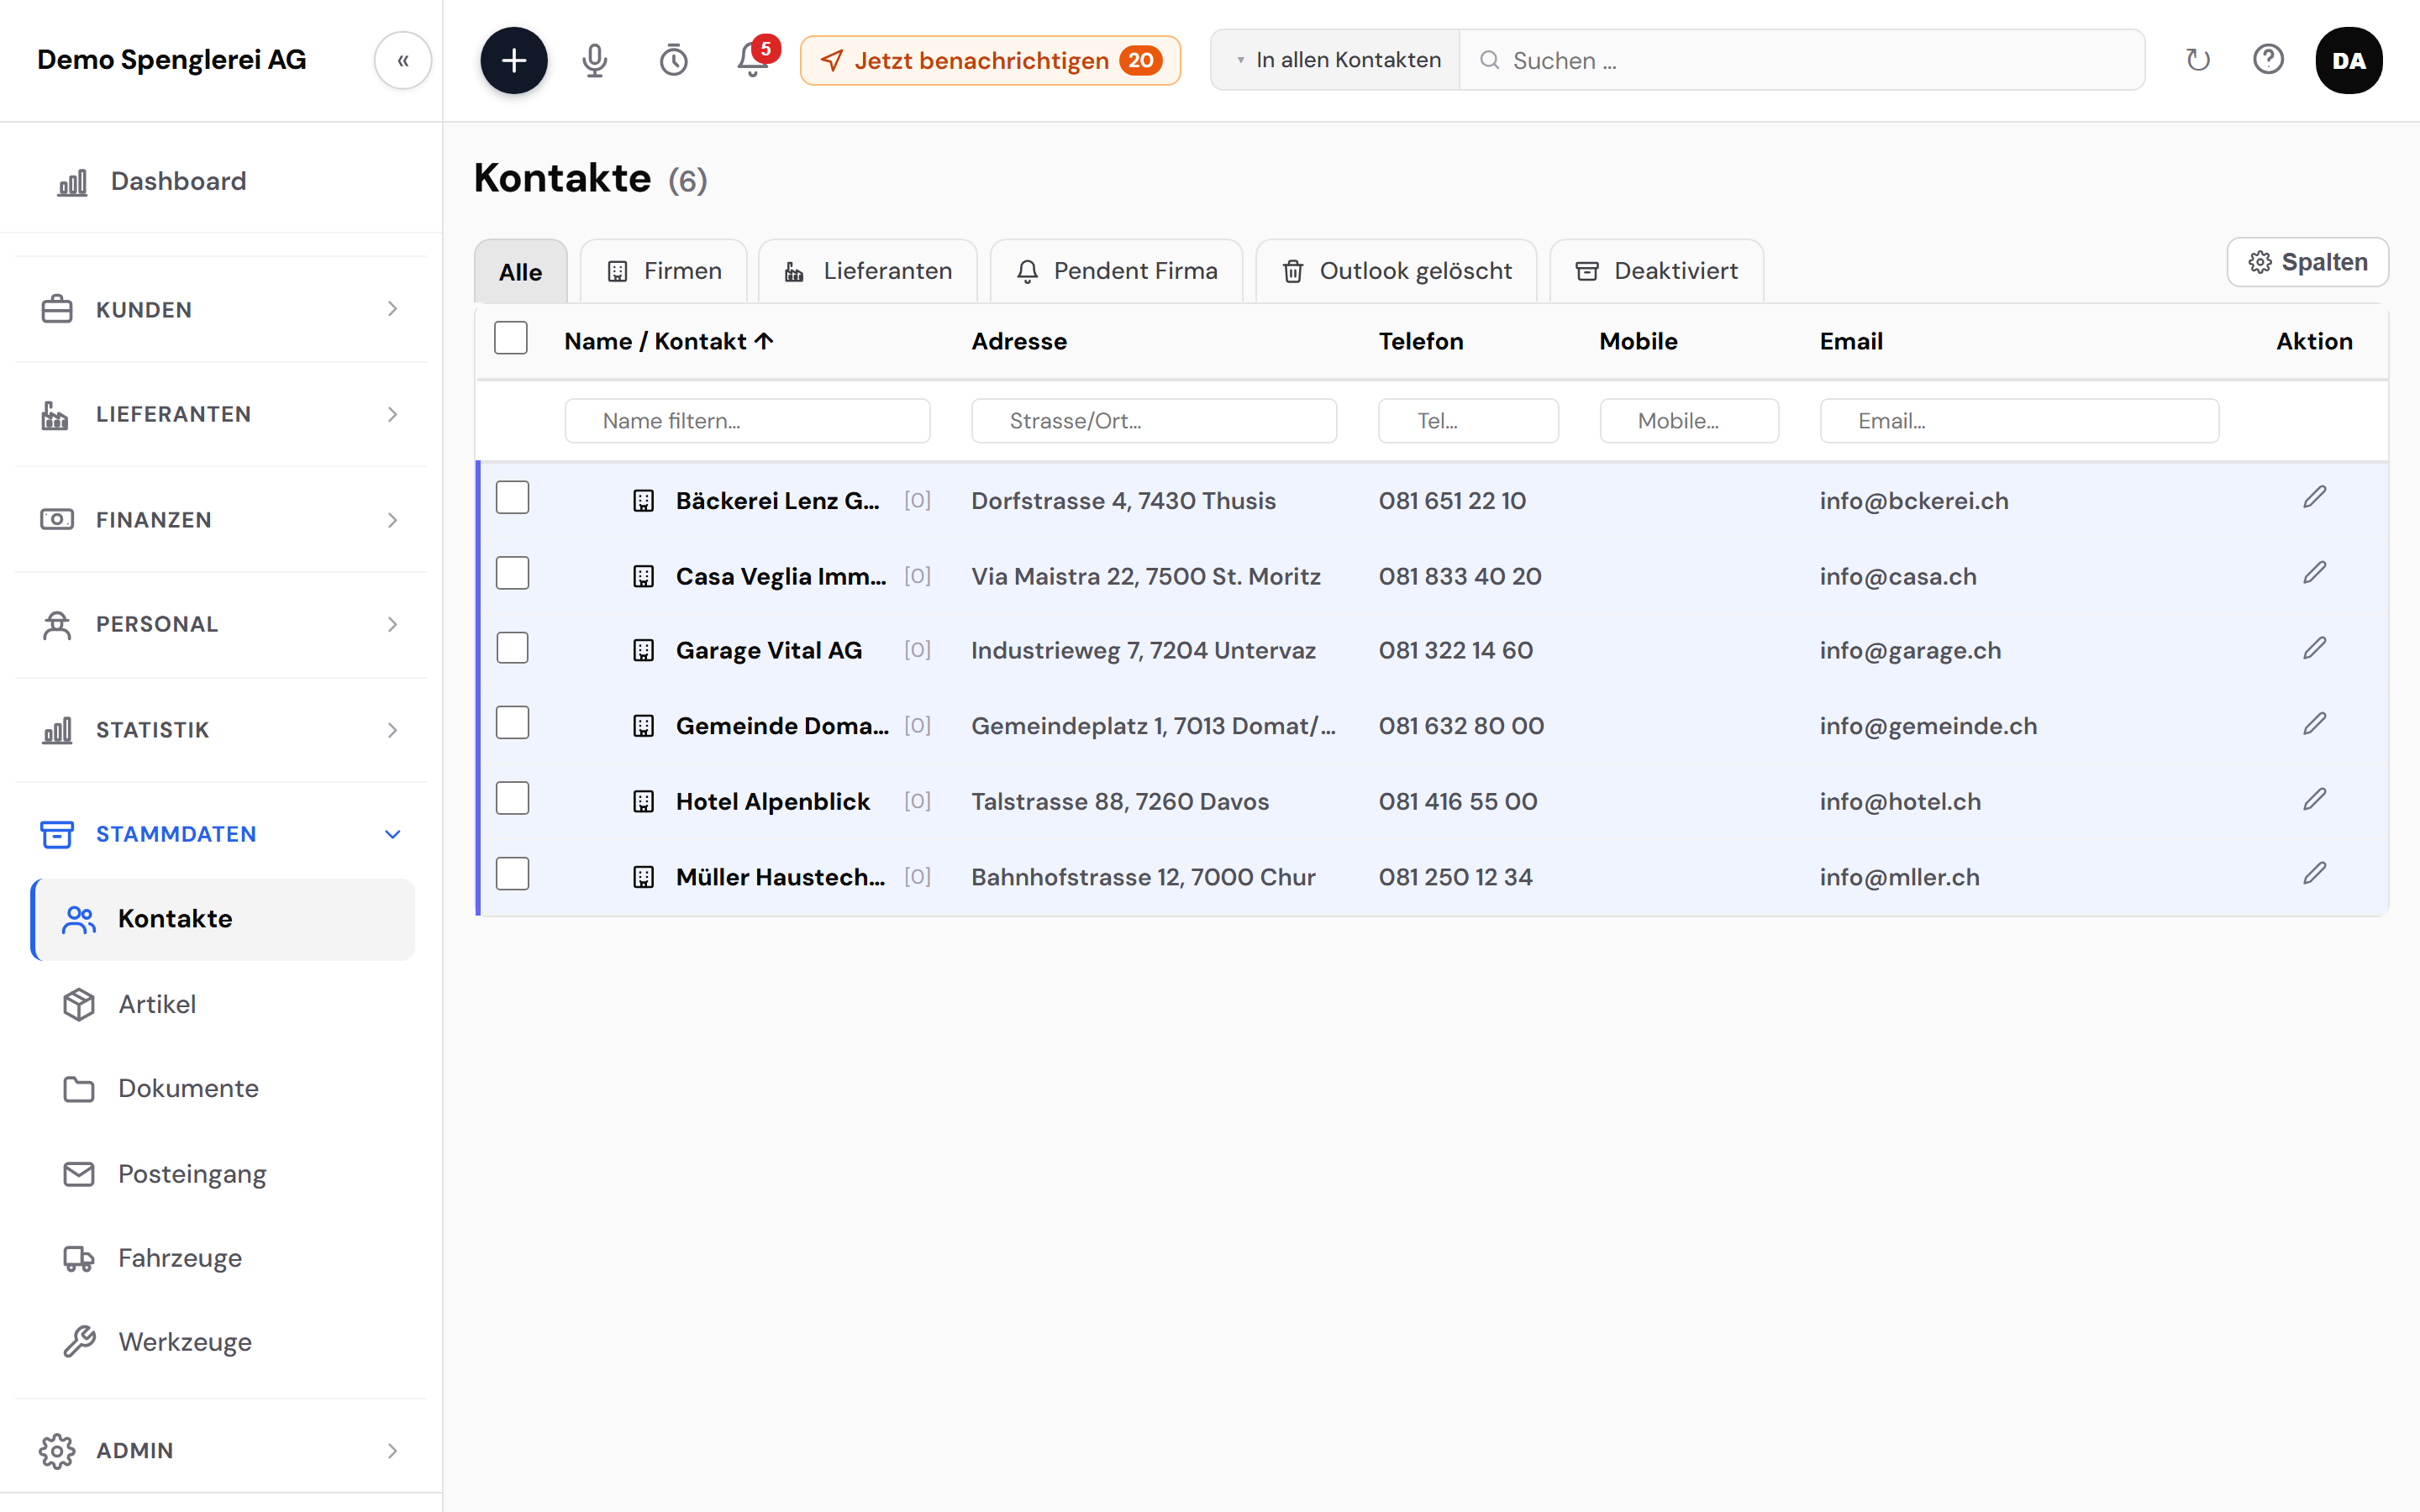
Task: Click the Werkzeuge wrench icon
Action: click(79, 1342)
